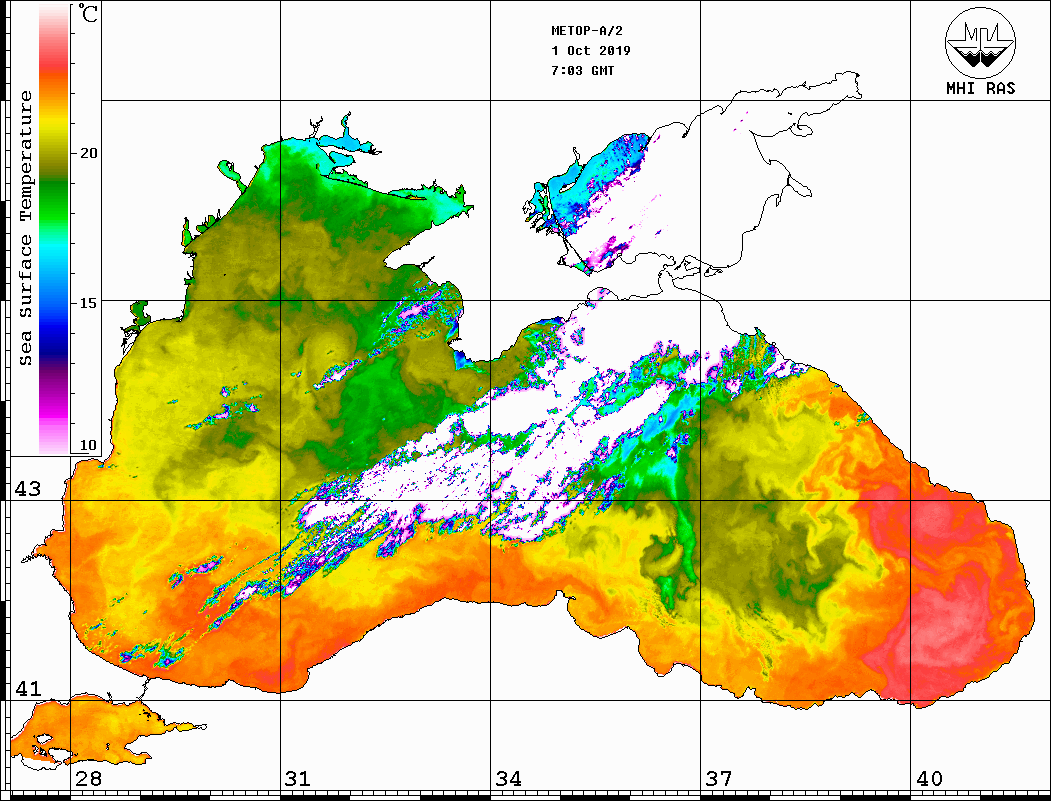Click longitude label 34

pyautogui.click(x=508, y=778)
